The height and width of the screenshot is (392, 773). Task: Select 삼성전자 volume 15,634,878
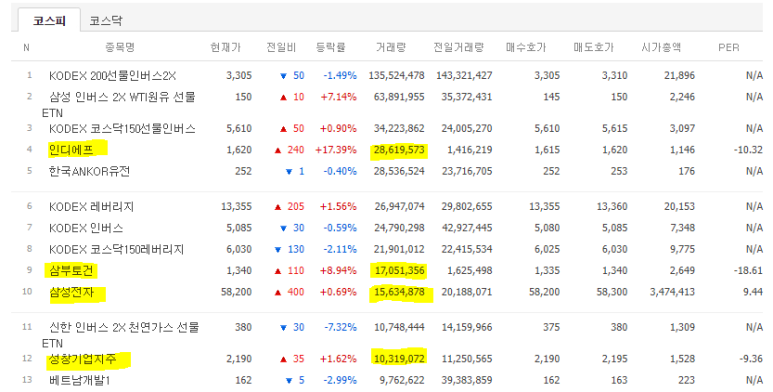tap(399, 292)
